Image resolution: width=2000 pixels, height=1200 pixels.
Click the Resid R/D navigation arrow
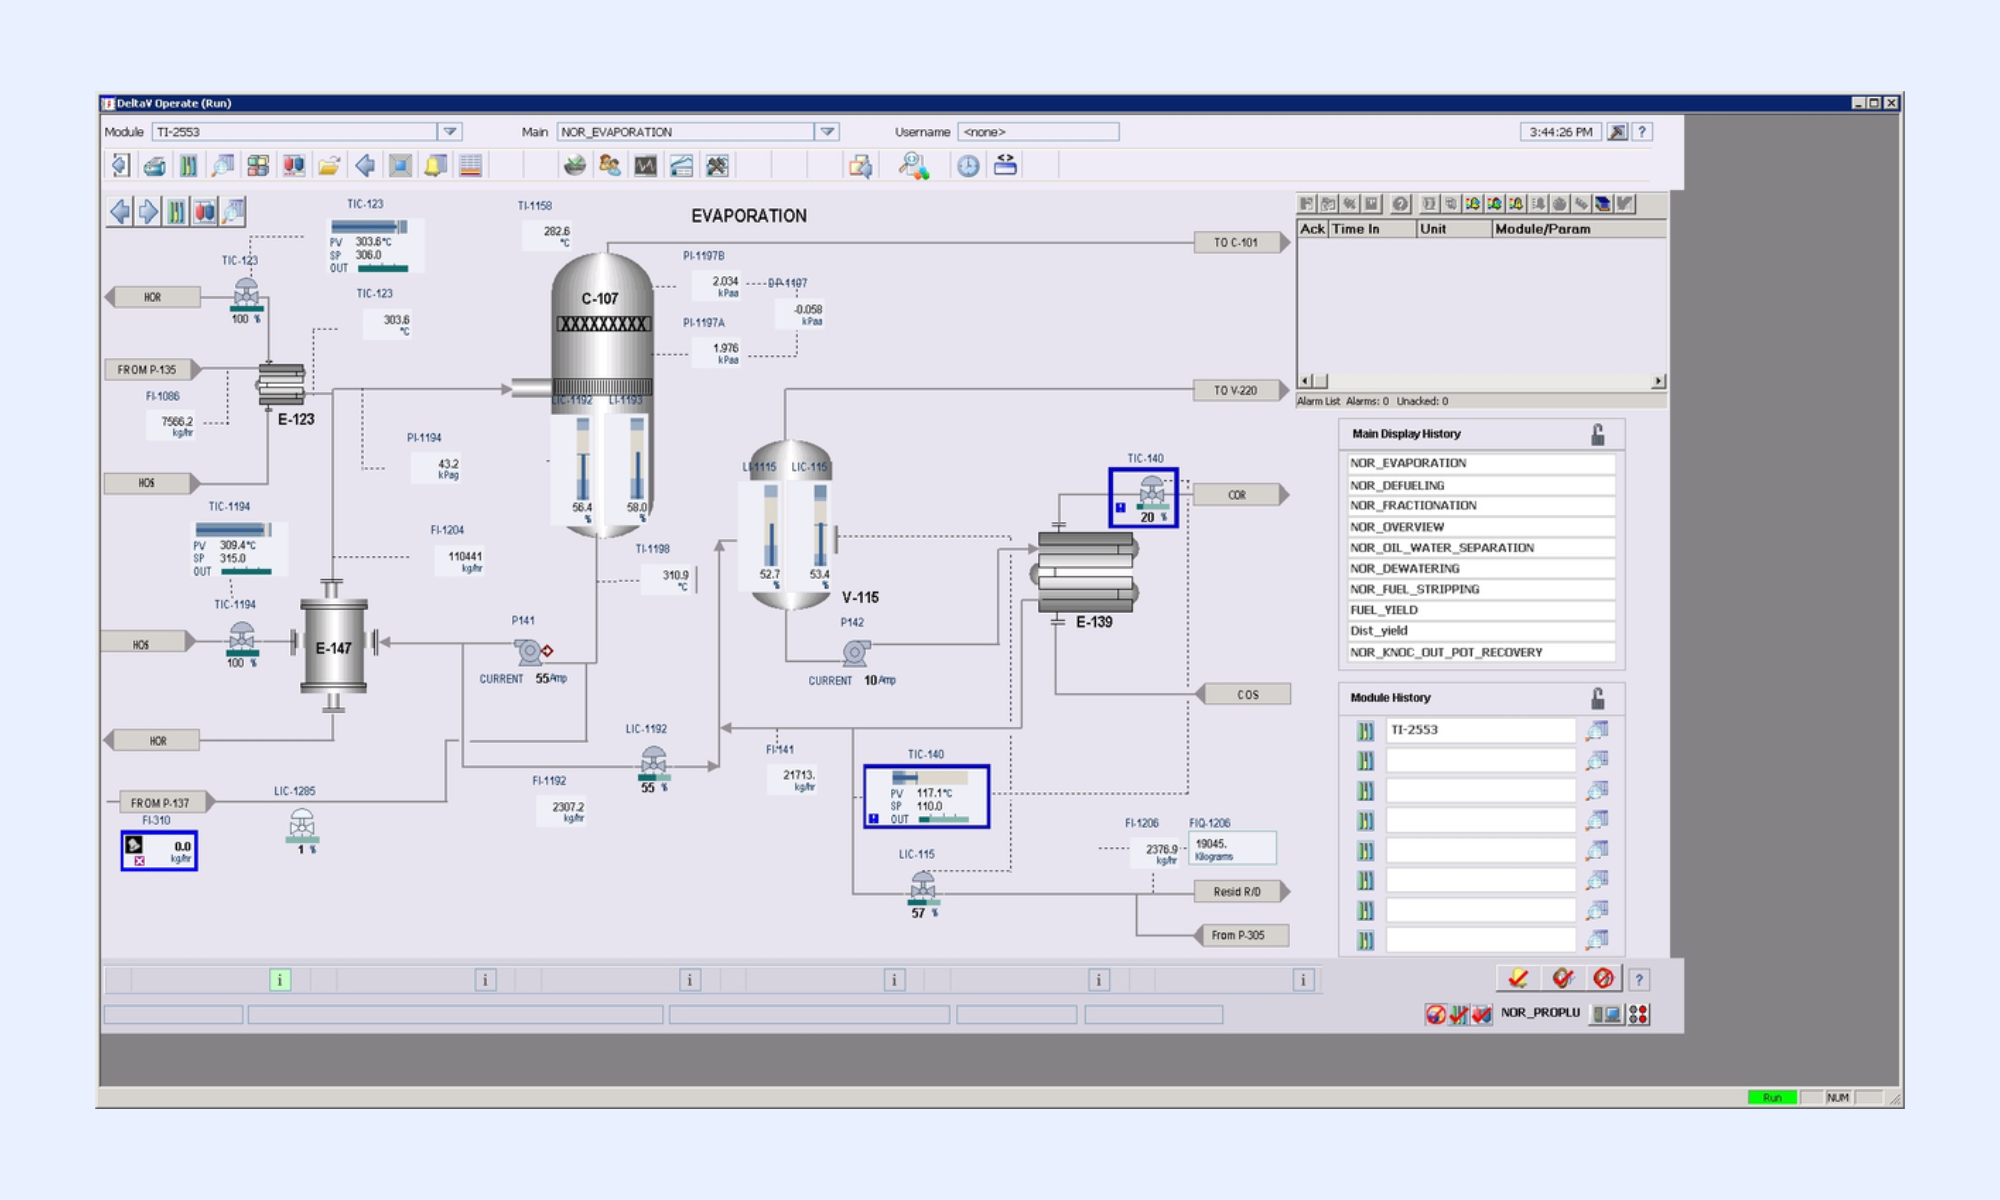point(1241,892)
